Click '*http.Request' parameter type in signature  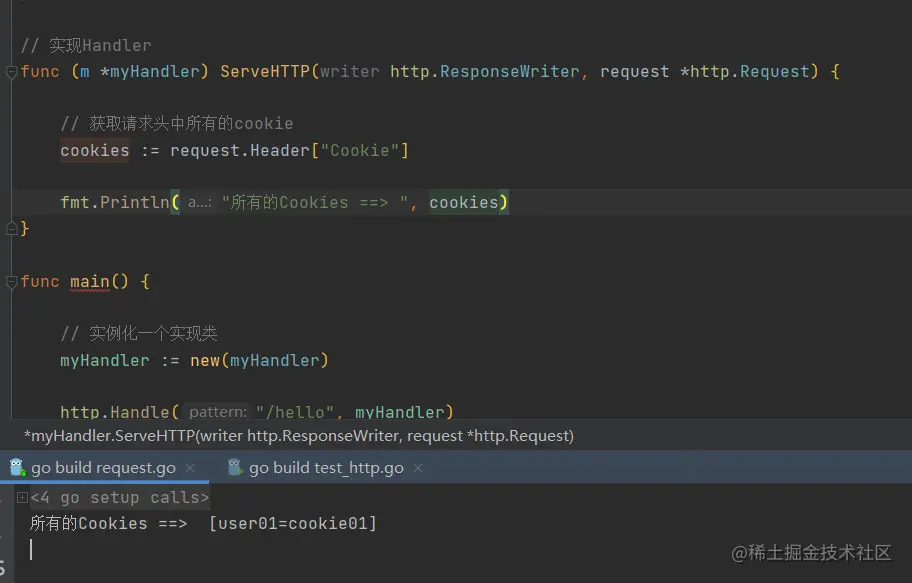click(x=745, y=72)
